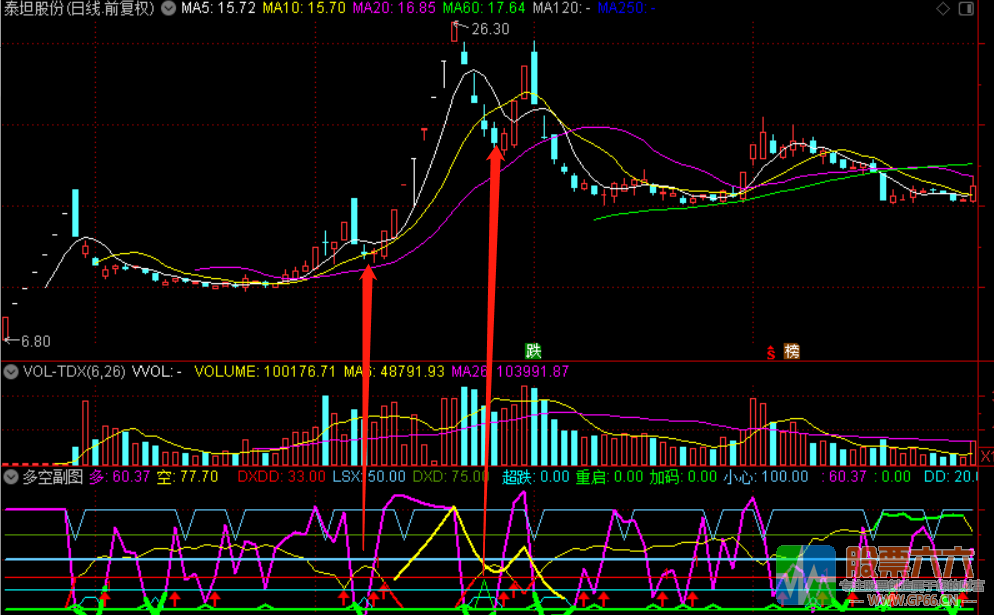Click the red $ marker below chart

770,352
